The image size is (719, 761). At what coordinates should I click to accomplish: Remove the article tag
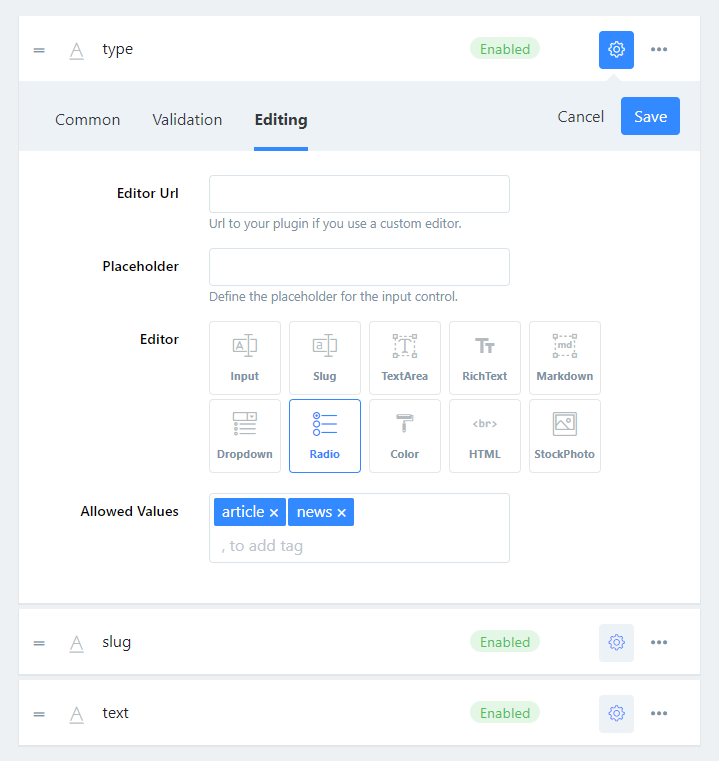coord(274,513)
